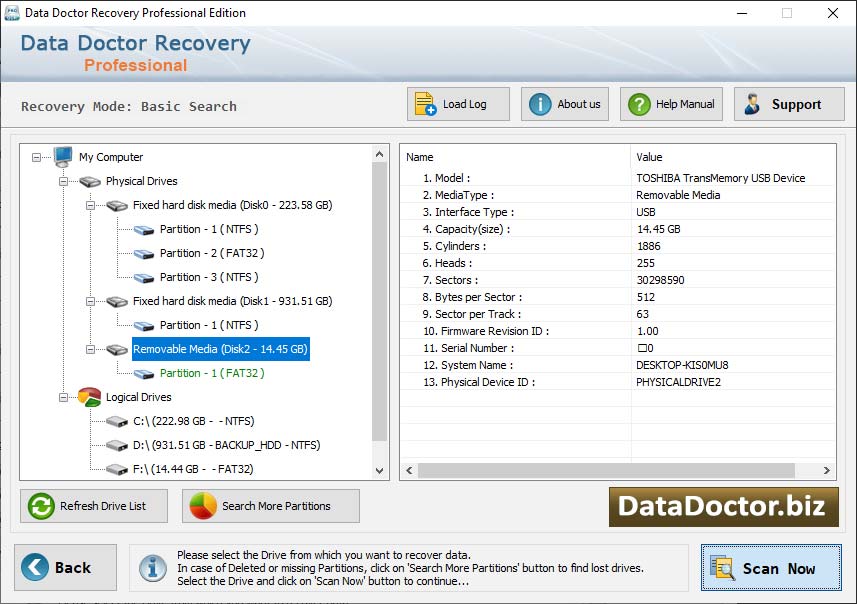Click the drive tree vertical scrollbar
This screenshot has width=857, height=604.
coord(380,300)
